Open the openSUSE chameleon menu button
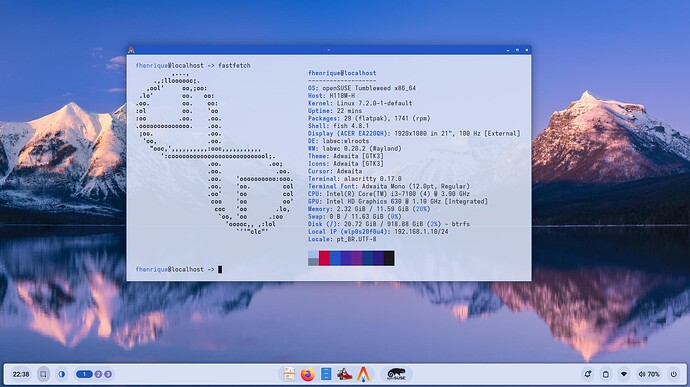690x387 pixels. [x=396, y=374]
